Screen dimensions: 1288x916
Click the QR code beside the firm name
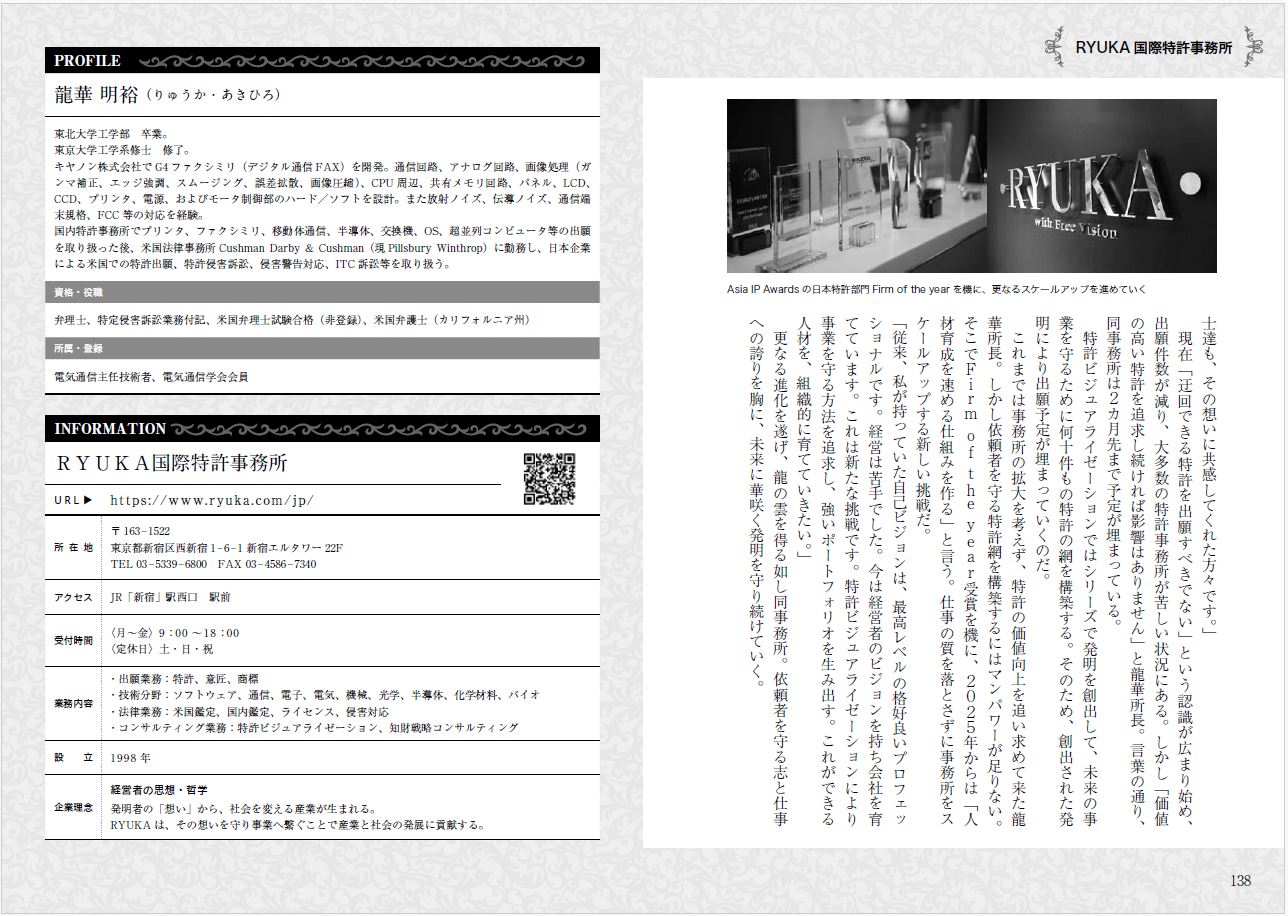pos(550,478)
